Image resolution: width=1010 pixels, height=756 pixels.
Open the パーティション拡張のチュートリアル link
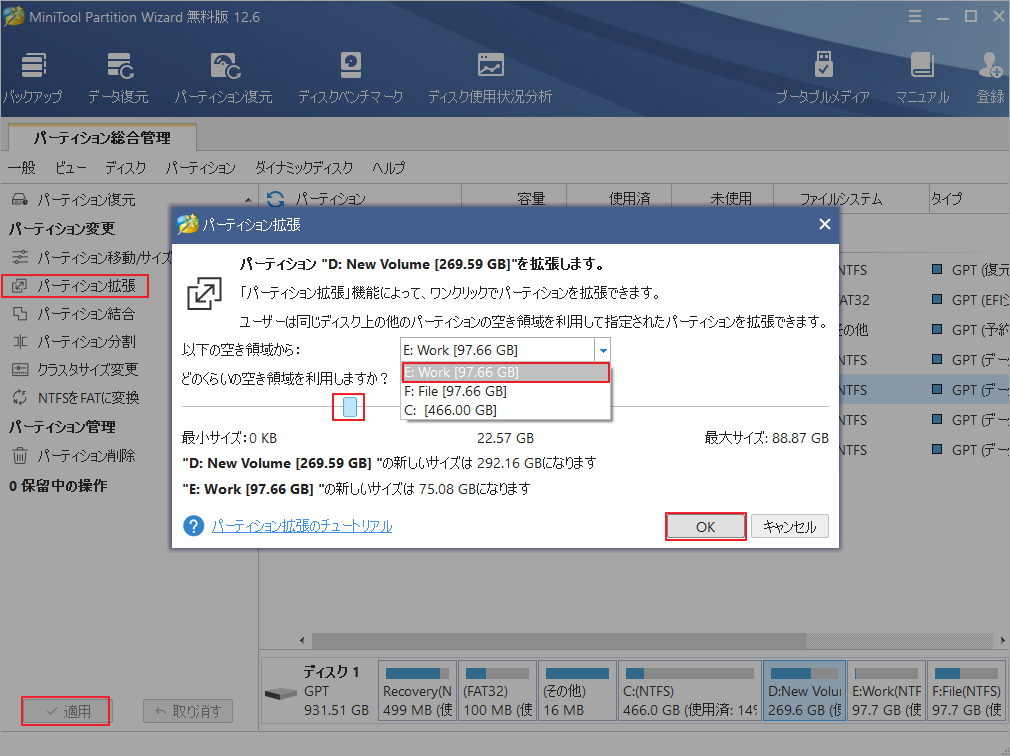pos(302,526)
